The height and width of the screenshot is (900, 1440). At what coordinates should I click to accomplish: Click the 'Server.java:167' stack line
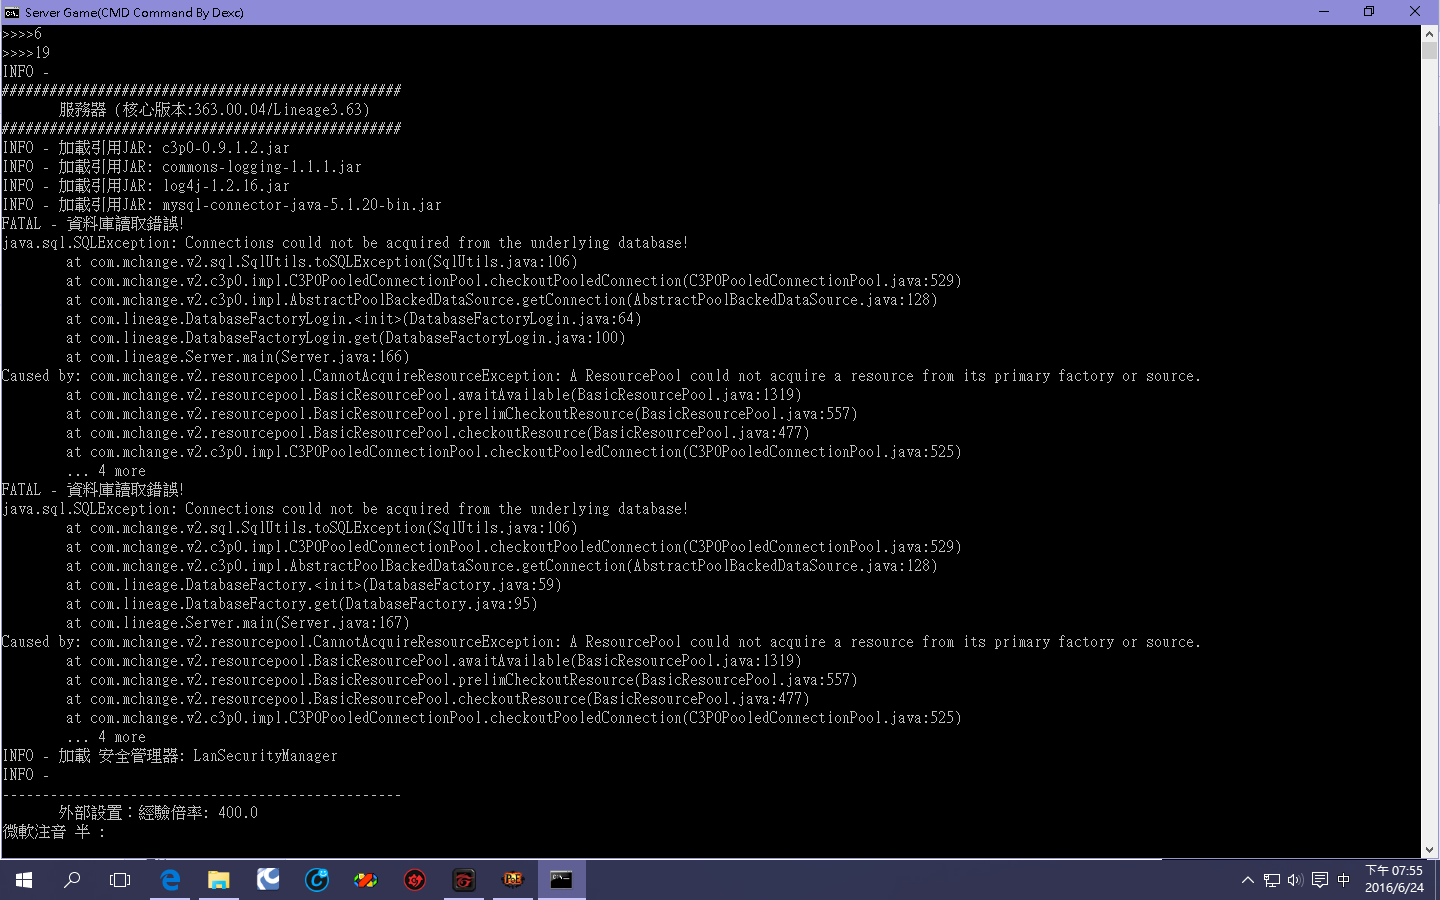(238, 623)
